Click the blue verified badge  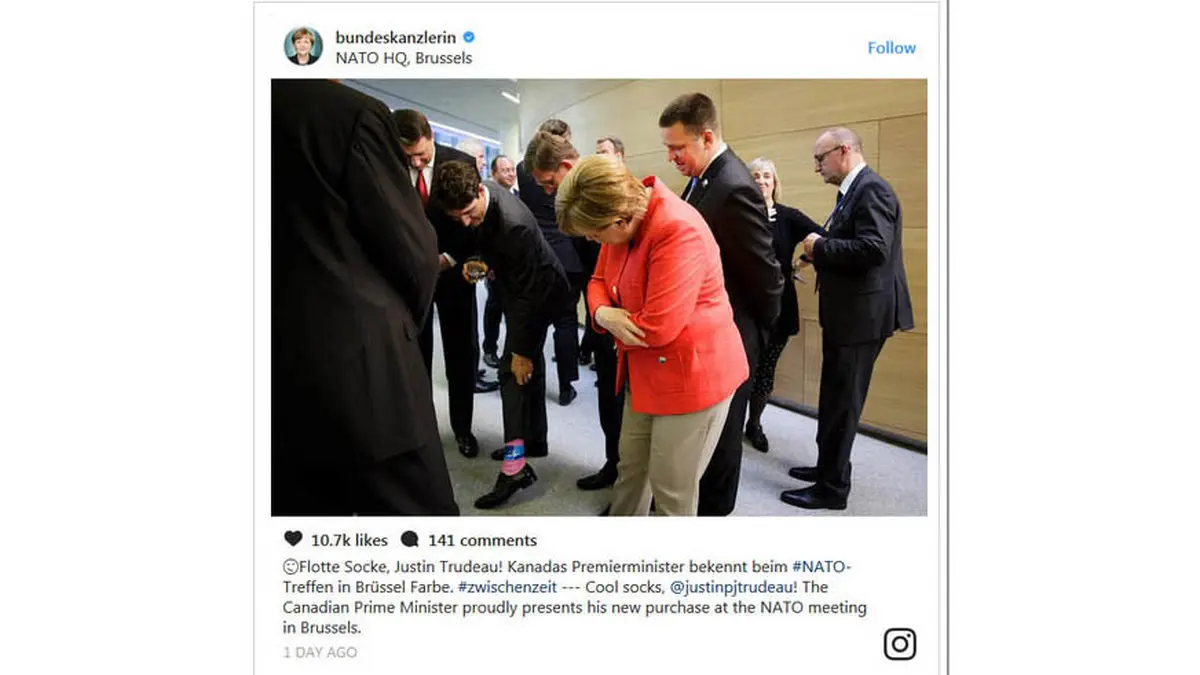tap(468, 37)
